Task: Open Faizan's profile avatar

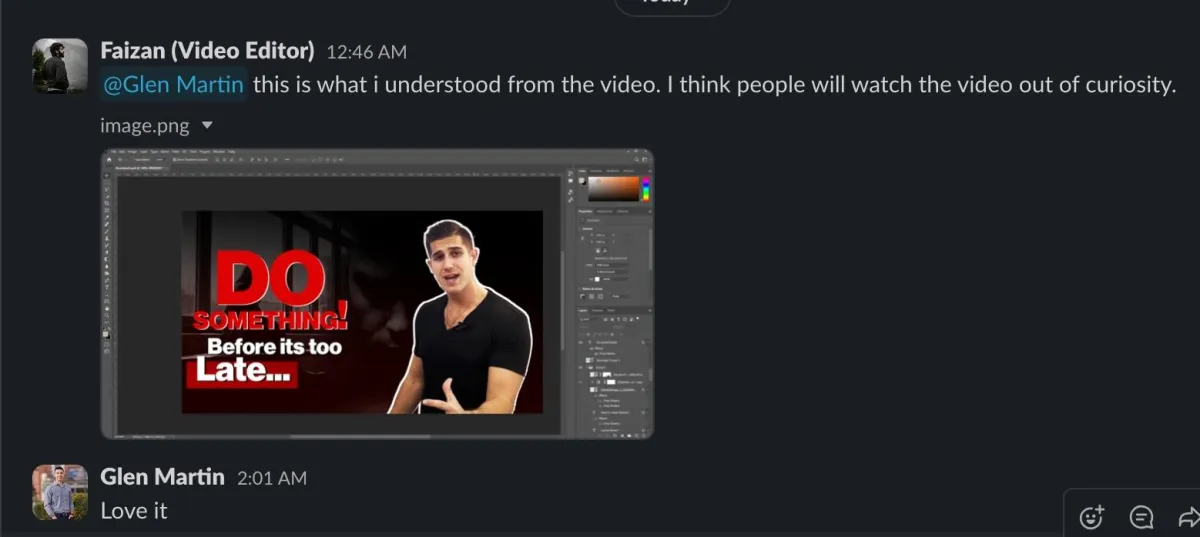Action: click(x=60, y=66)
